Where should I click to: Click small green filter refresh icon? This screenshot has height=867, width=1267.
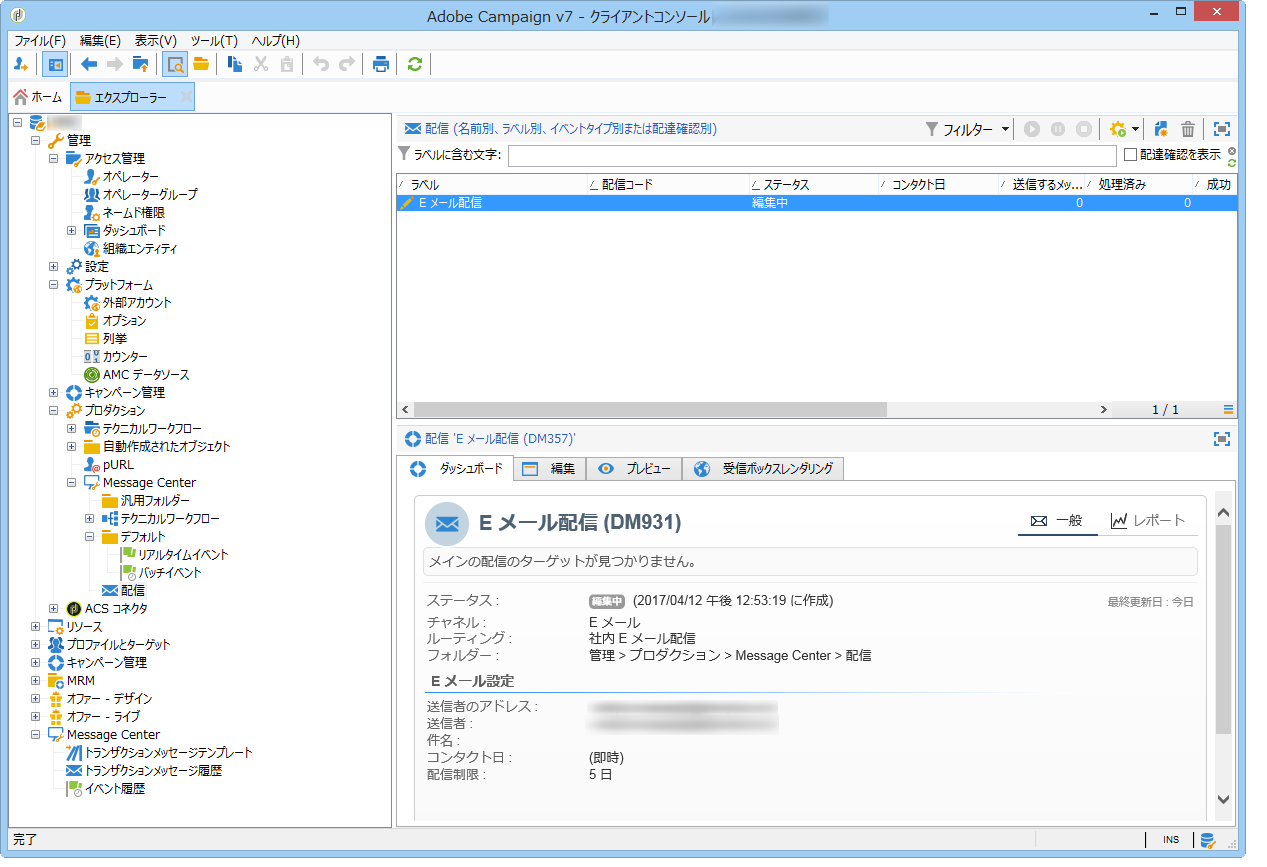[x=1232, y=163]
